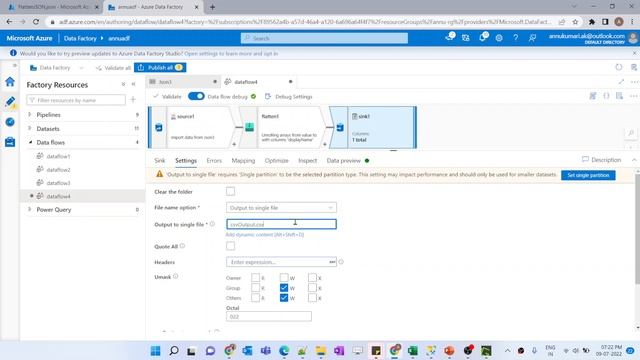Expand the Pipelines tree node
Image resolution: width=640 pixels, height=360 pixels.
point(29,115)
